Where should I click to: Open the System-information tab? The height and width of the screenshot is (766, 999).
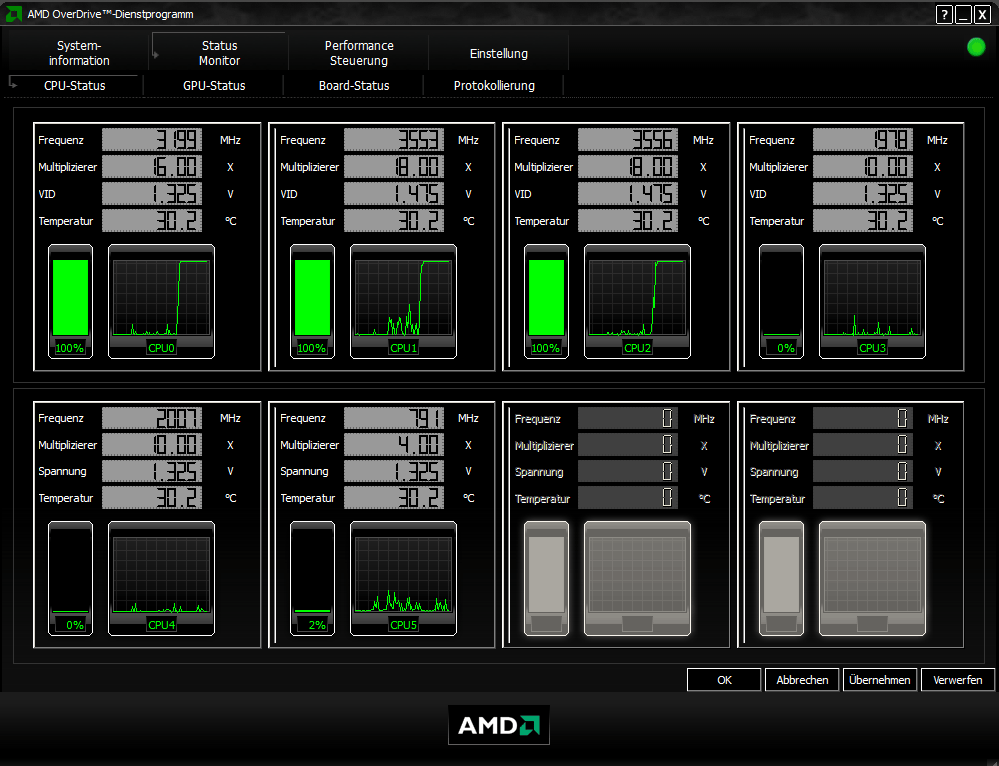tap(79, 53)
